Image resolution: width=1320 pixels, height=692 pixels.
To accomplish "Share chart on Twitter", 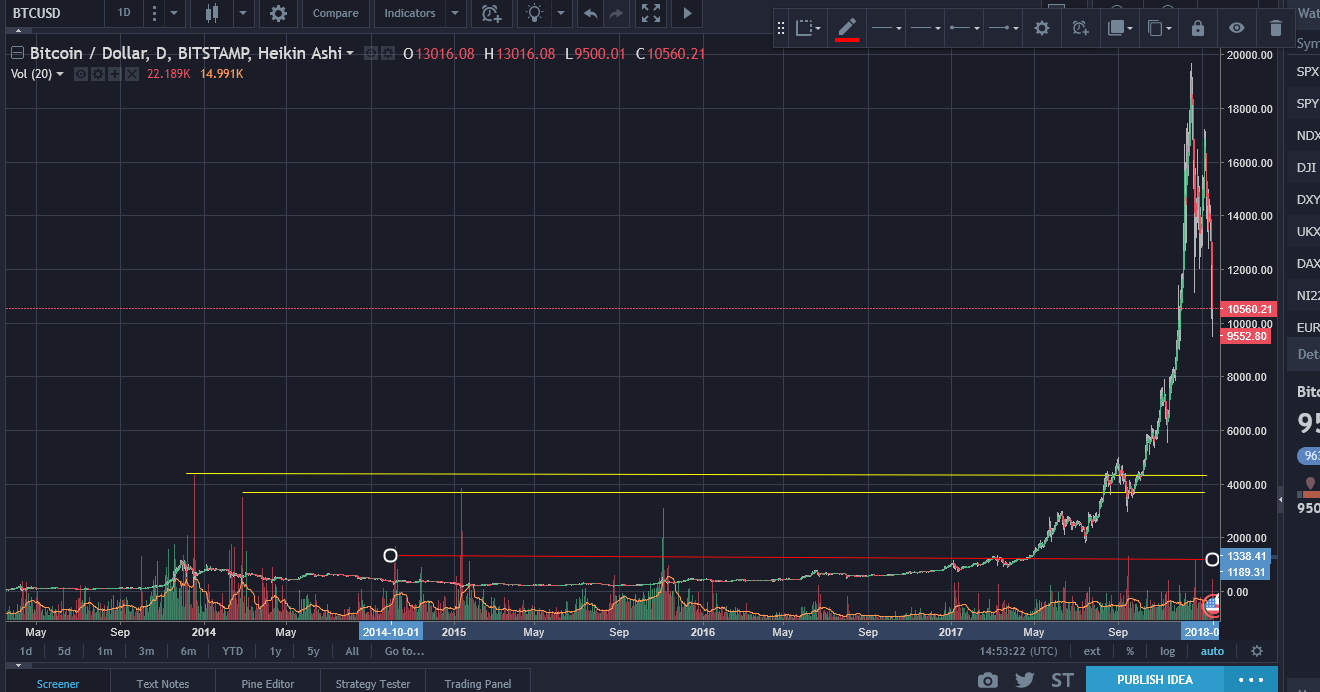I will tap(1024, 681).
